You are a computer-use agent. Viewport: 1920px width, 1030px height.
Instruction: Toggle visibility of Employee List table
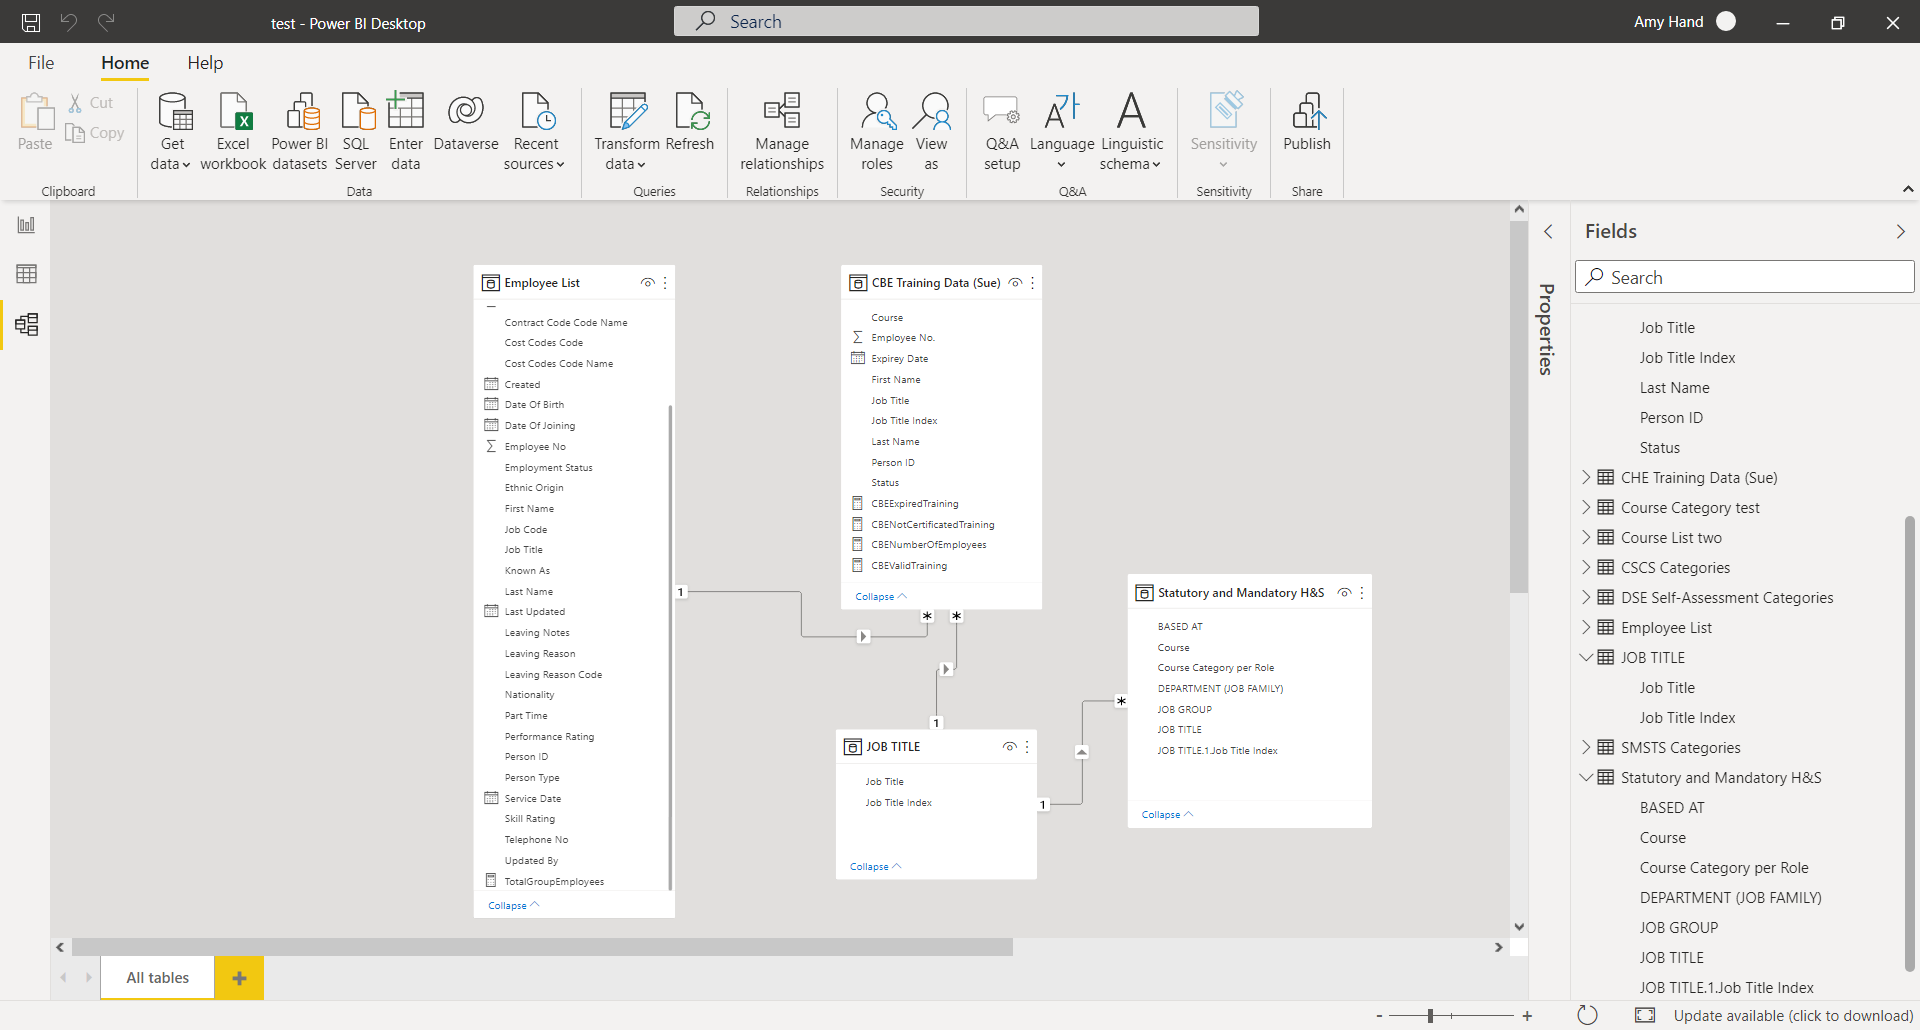click(x=647, y=283)
